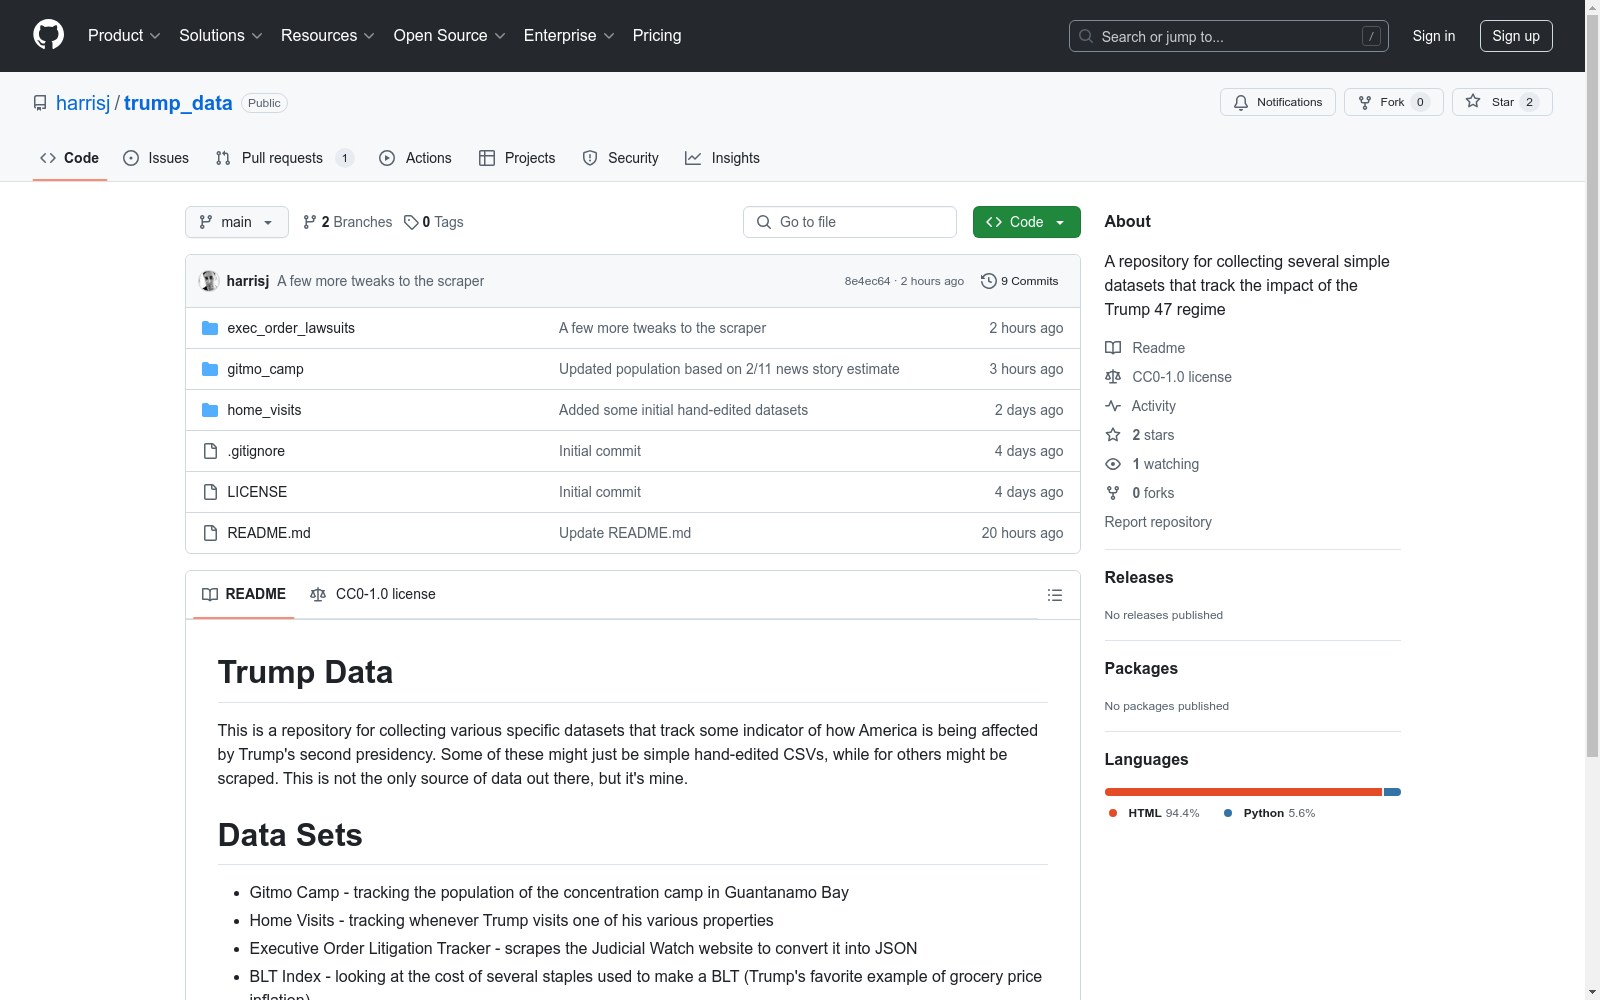Click the README.md file icon
Screen dimensions: 1600x1000
[x=210, y=533]
